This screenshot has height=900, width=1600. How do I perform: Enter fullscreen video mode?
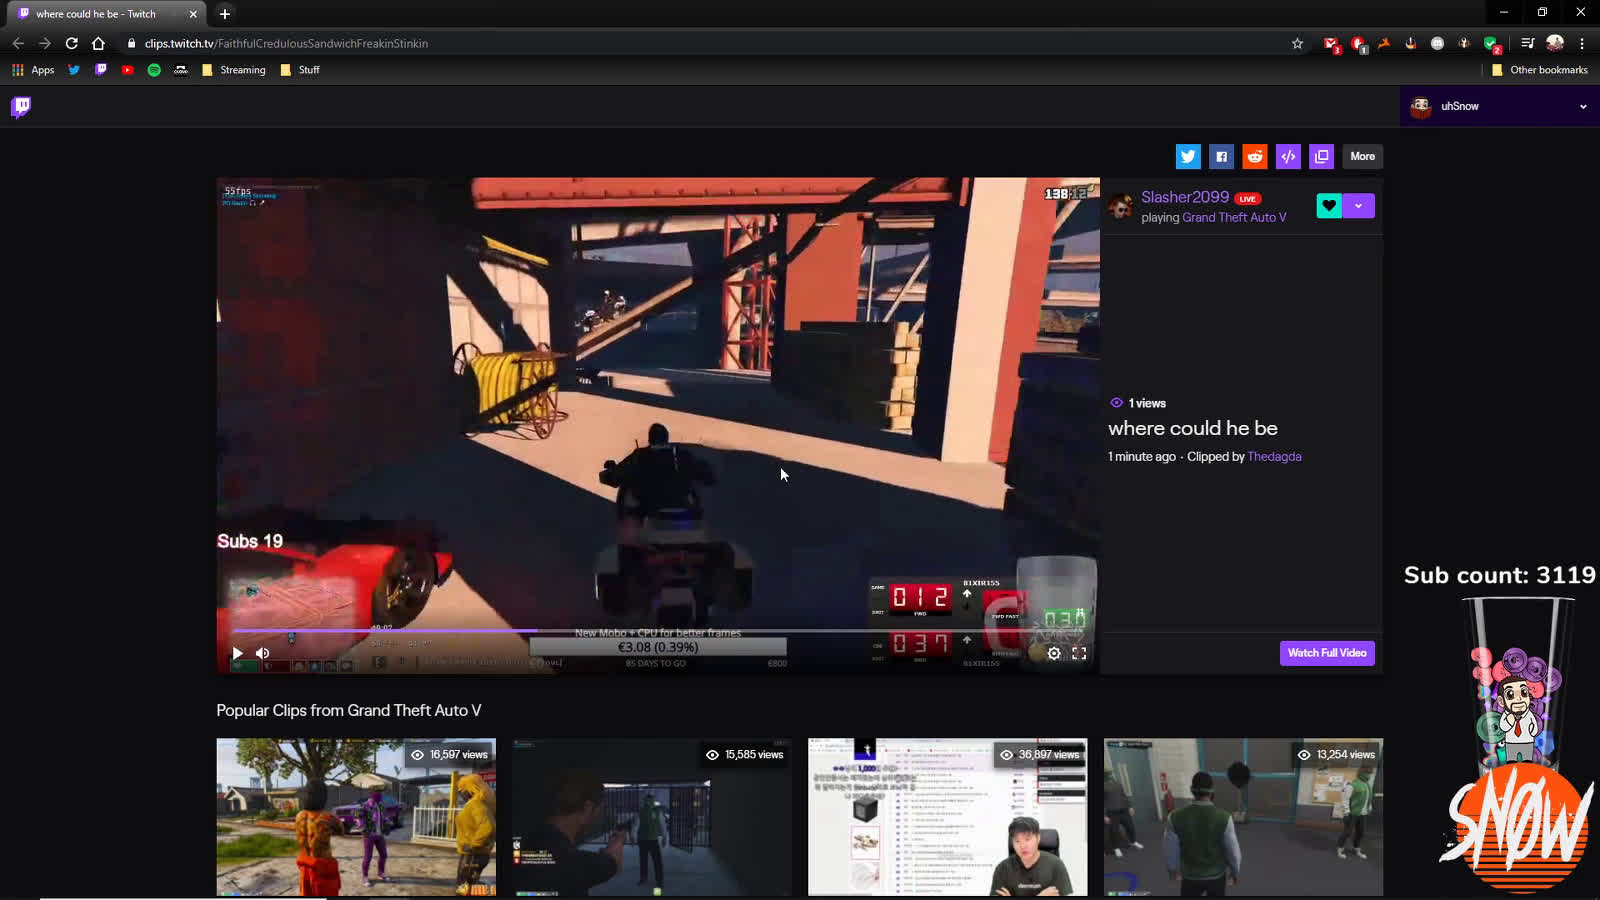pyautogui.click(x=1079, y=653)
